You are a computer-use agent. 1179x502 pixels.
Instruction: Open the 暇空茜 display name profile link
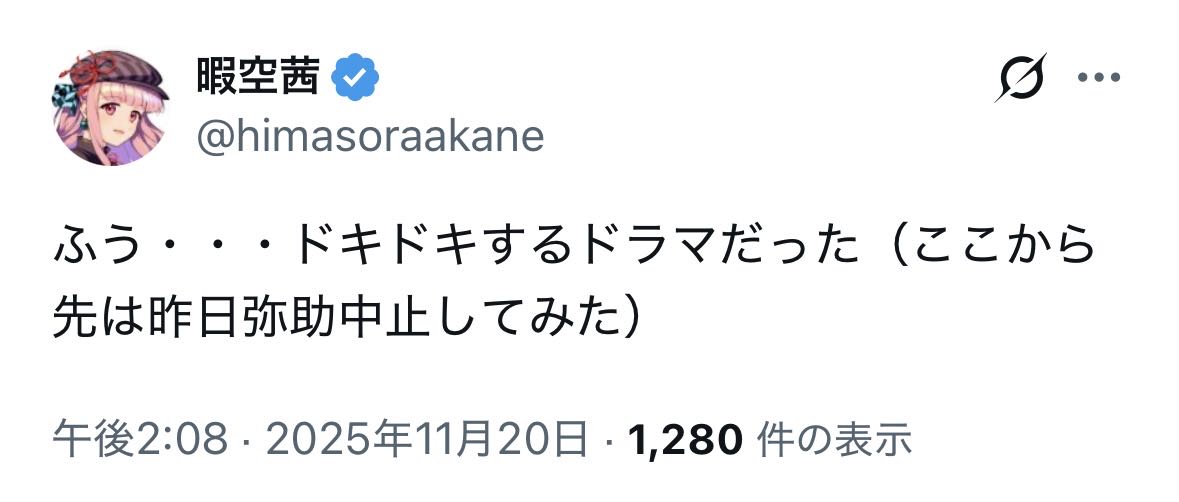tap(258, 77)
